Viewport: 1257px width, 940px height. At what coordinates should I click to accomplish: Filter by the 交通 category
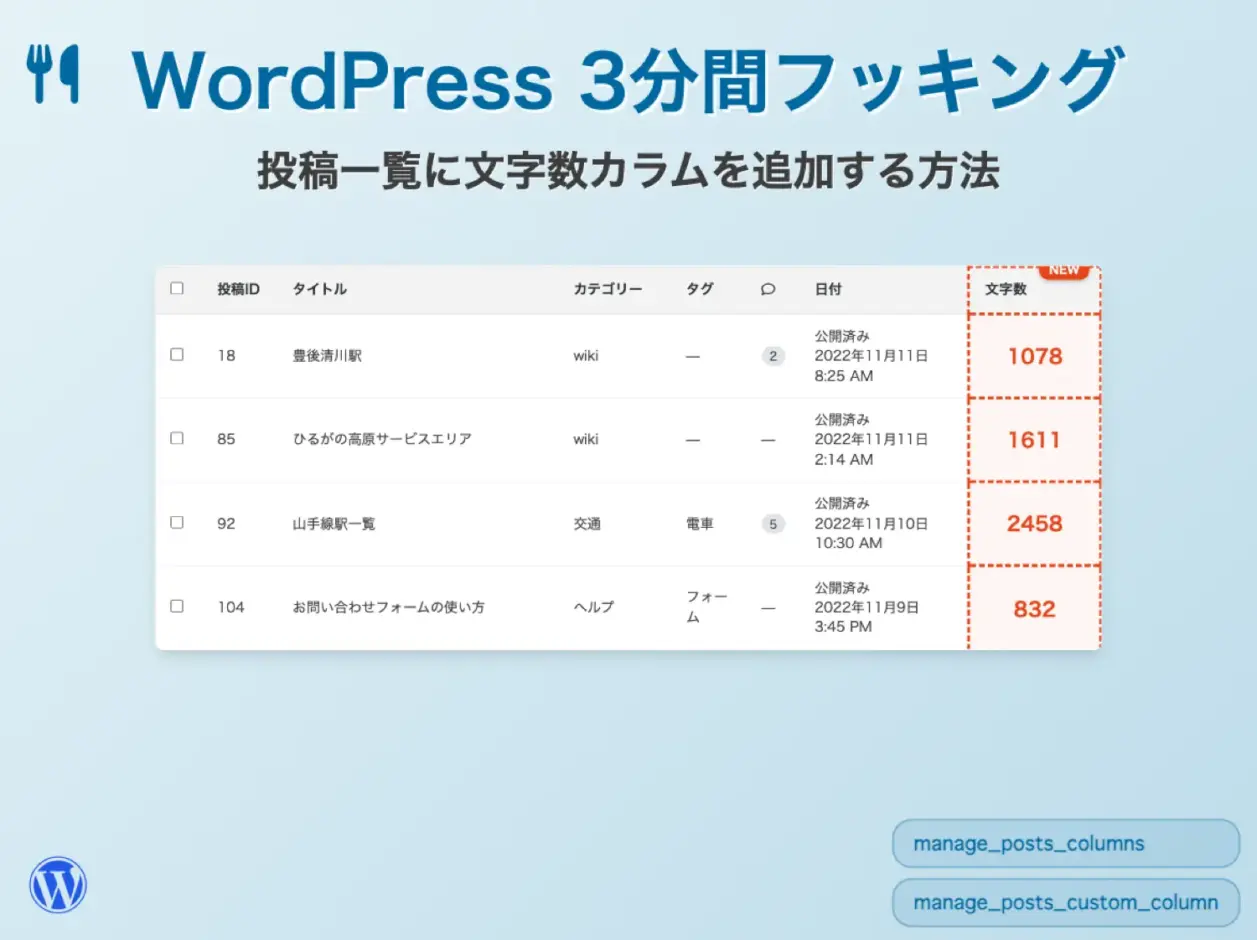pos(587,523)
